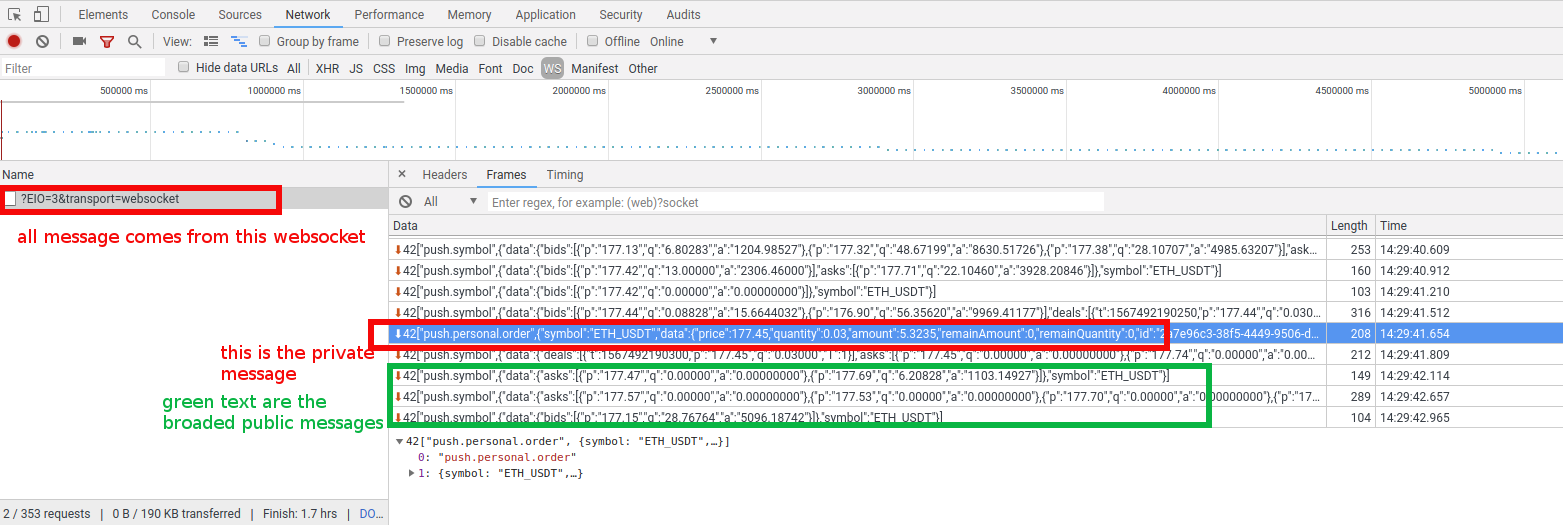The width and height of the screenshot is (1563, 525).
Task: Select the frame at 14:29:41.809
Action: (x=975, y=354)
